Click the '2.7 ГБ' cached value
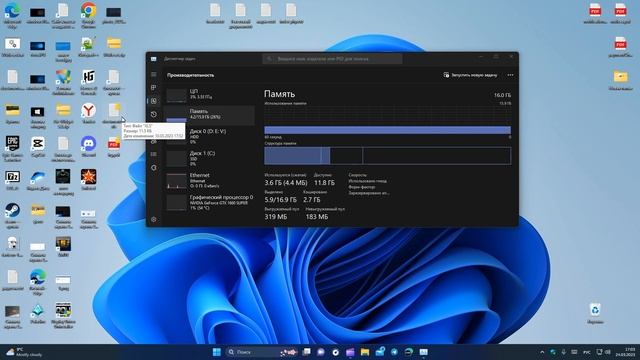640x360 pixels. [312, 200]
